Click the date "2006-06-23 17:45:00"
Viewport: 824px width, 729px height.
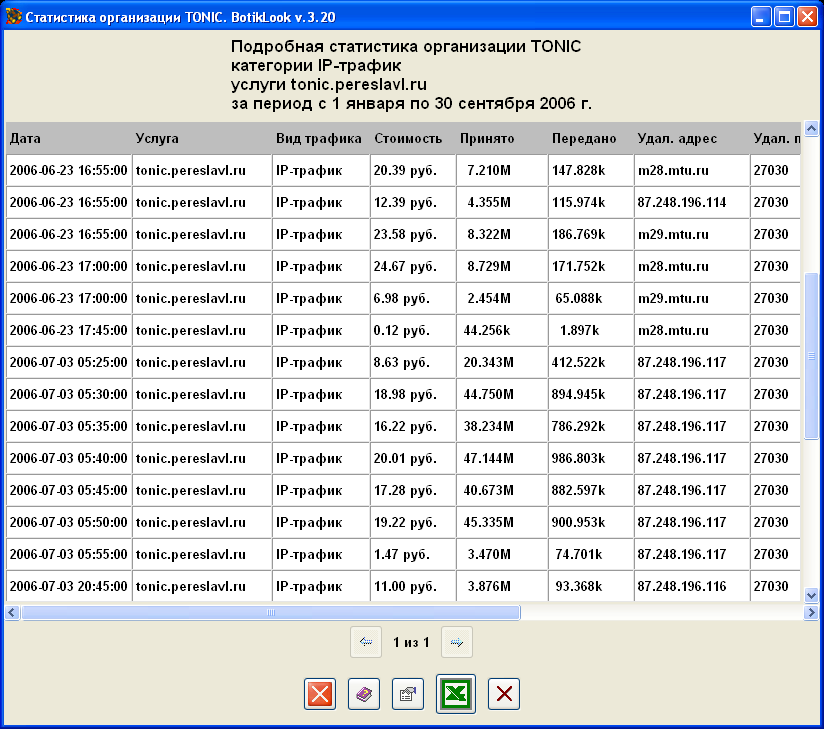(68, 331)
